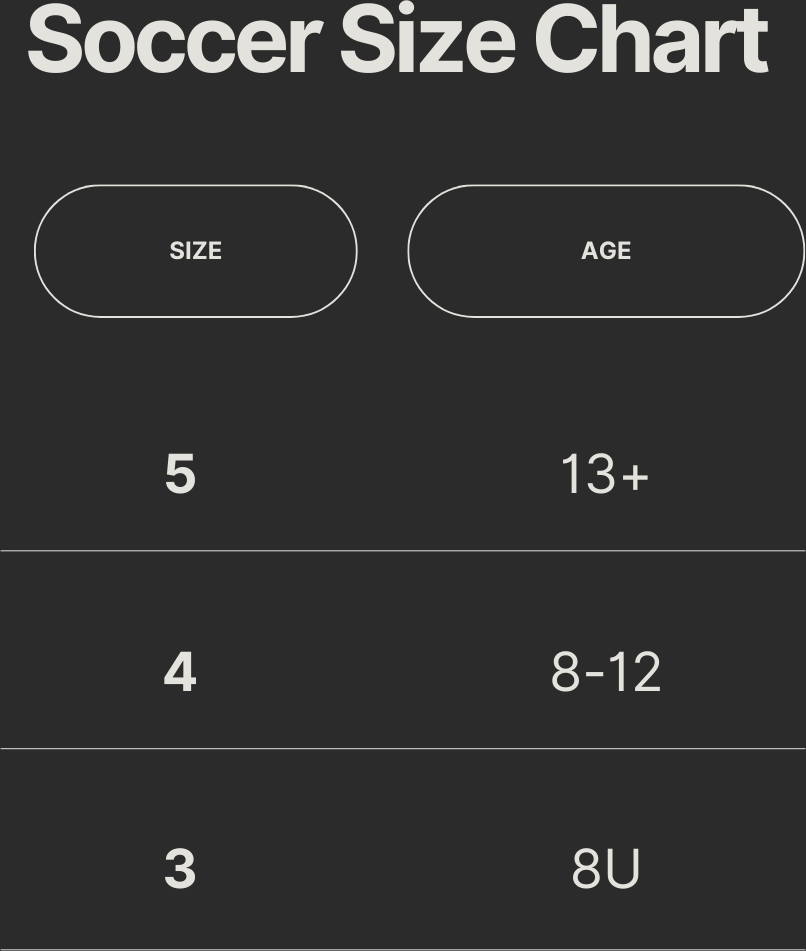This screenshot has width=806, height=951.
Task: Click the SIZE column header pill
Action: coord(196,251)
